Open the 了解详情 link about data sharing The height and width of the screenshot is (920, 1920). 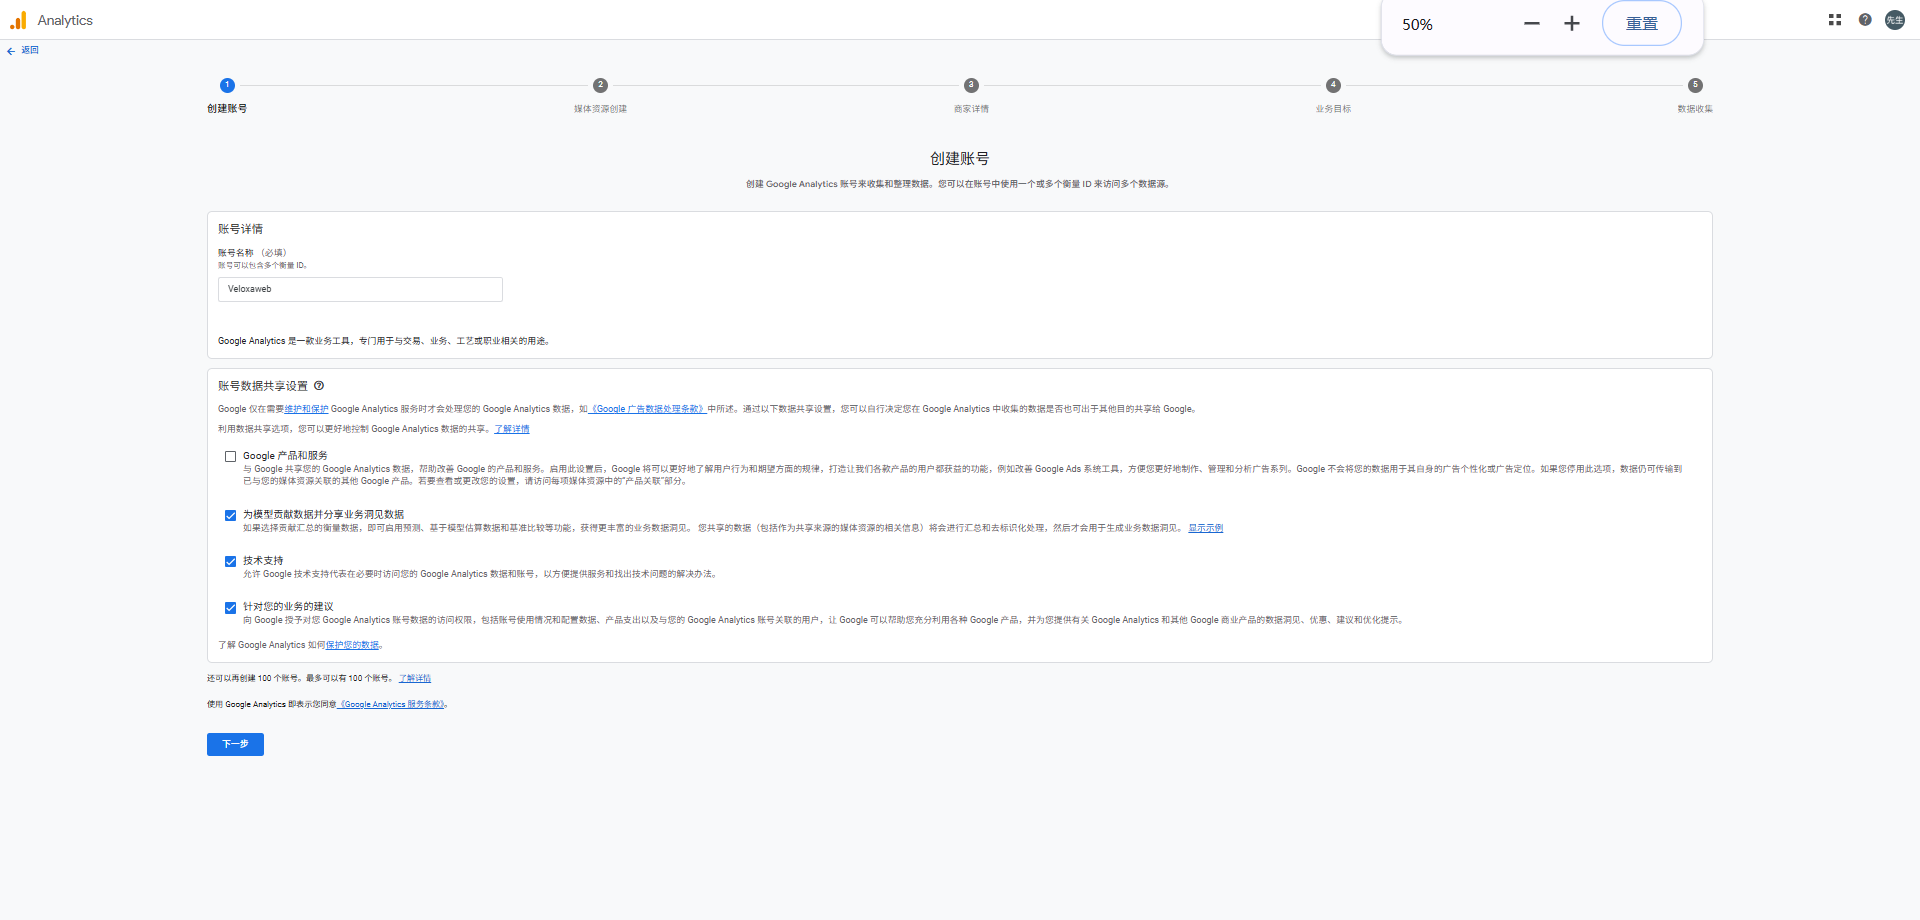coord(512,428)
